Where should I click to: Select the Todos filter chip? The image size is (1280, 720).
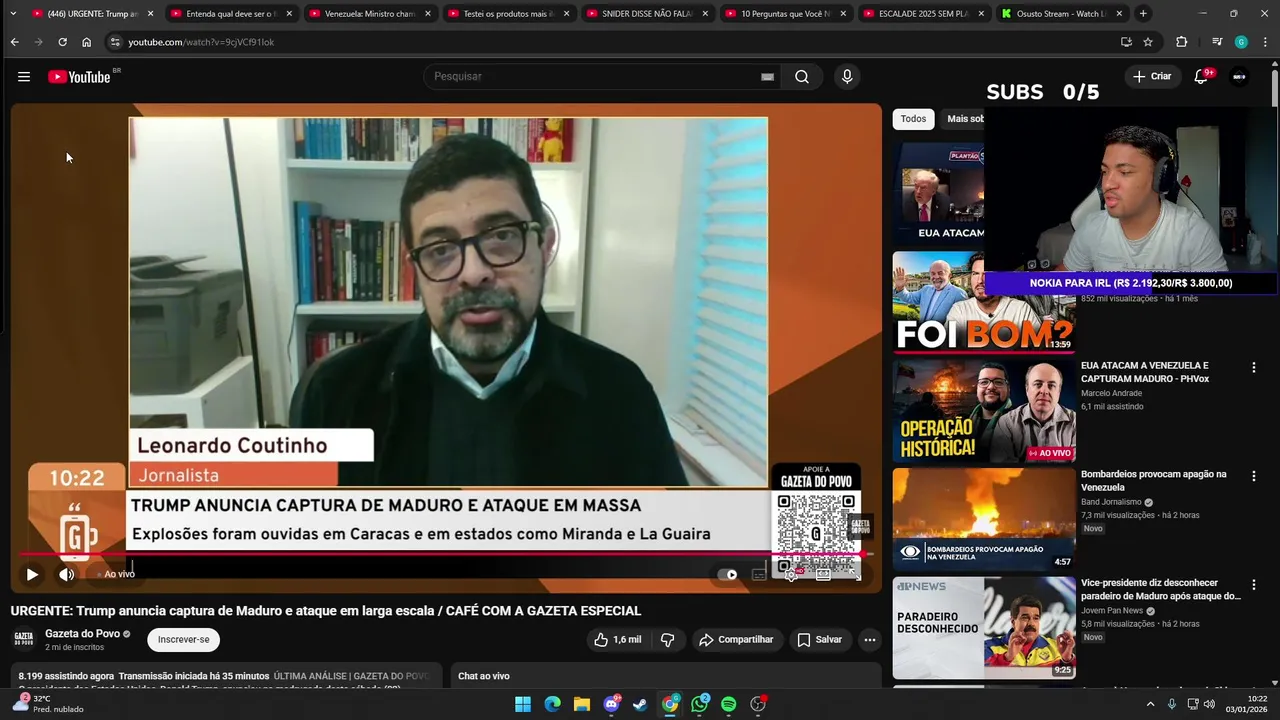[x=913, y=119]
